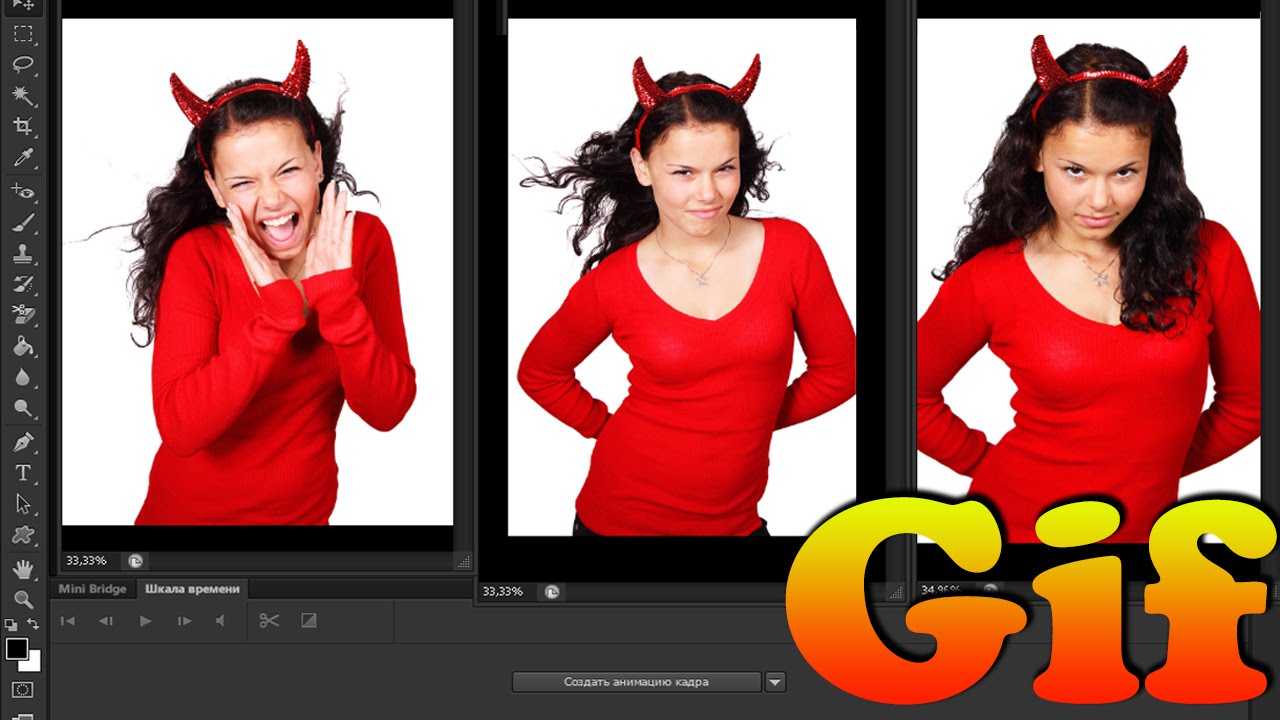Select the Lasso tool

(x=23, y=65)
